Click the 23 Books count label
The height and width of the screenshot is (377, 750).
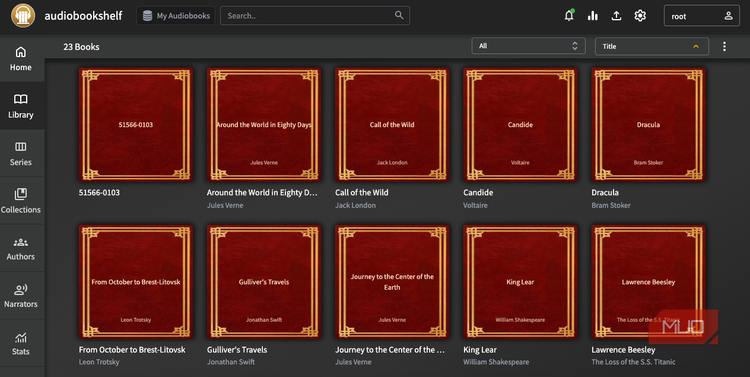tap(81, 47)
